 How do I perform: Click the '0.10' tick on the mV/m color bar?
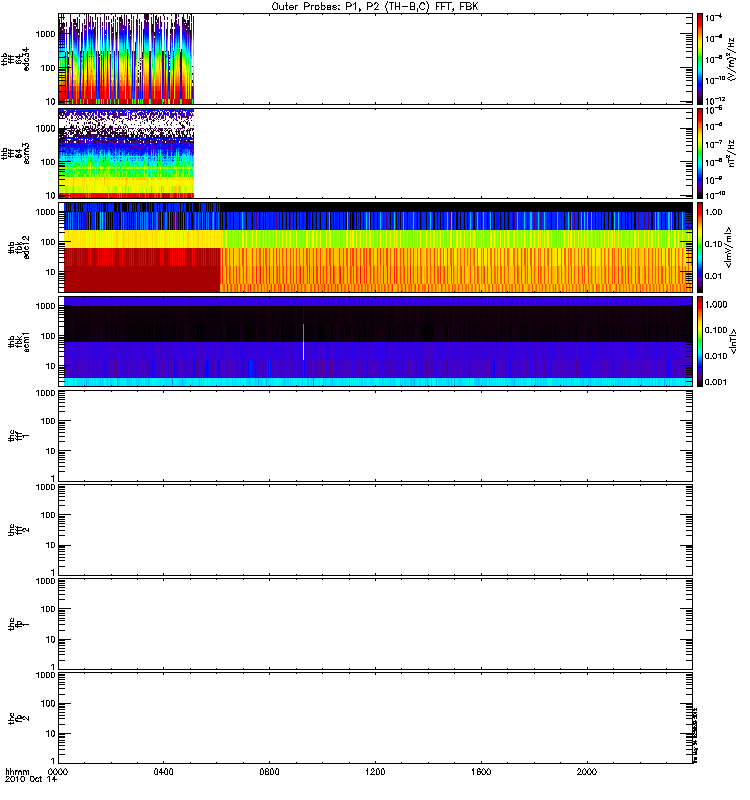pos(713,244)
